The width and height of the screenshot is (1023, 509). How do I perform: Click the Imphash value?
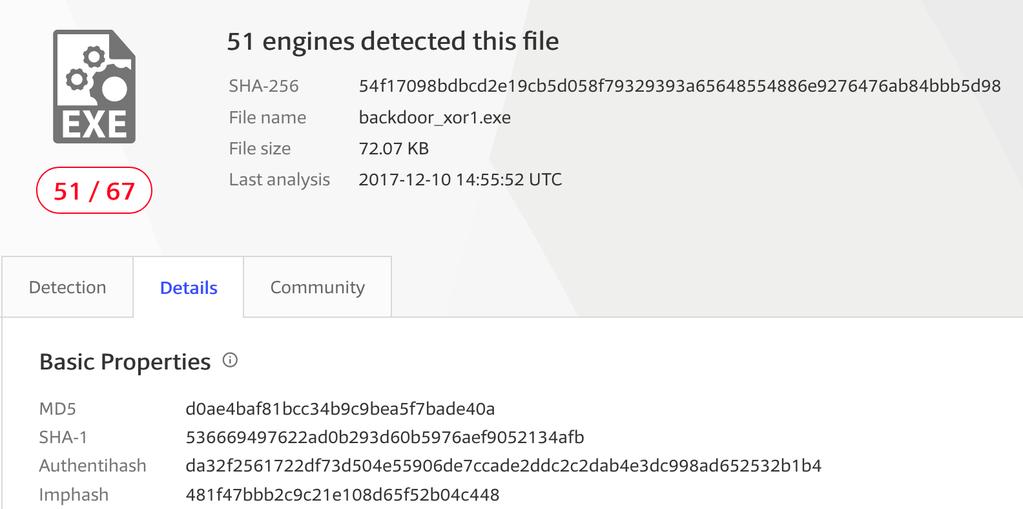343,495
